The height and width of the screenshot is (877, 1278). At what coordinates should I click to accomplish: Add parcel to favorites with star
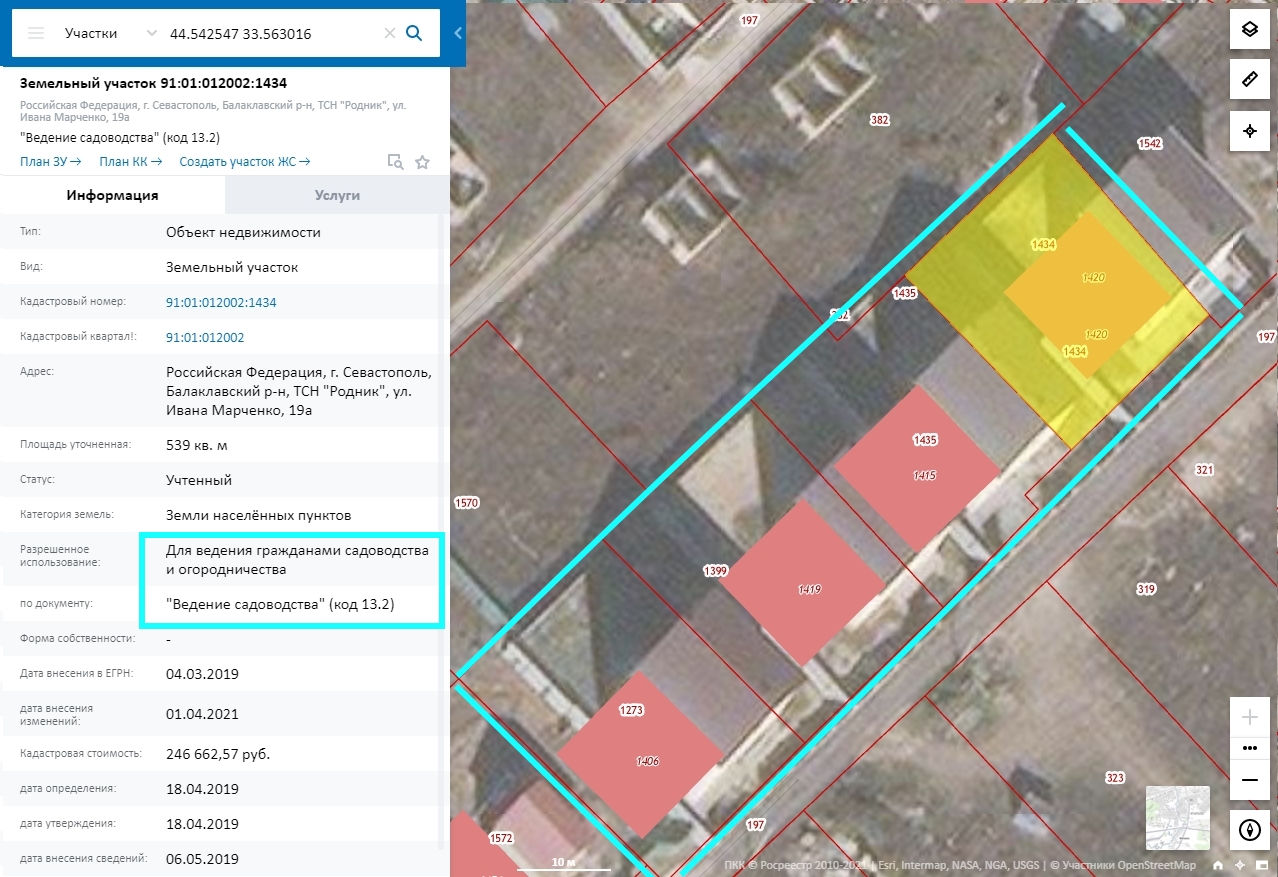click(422, 162)
